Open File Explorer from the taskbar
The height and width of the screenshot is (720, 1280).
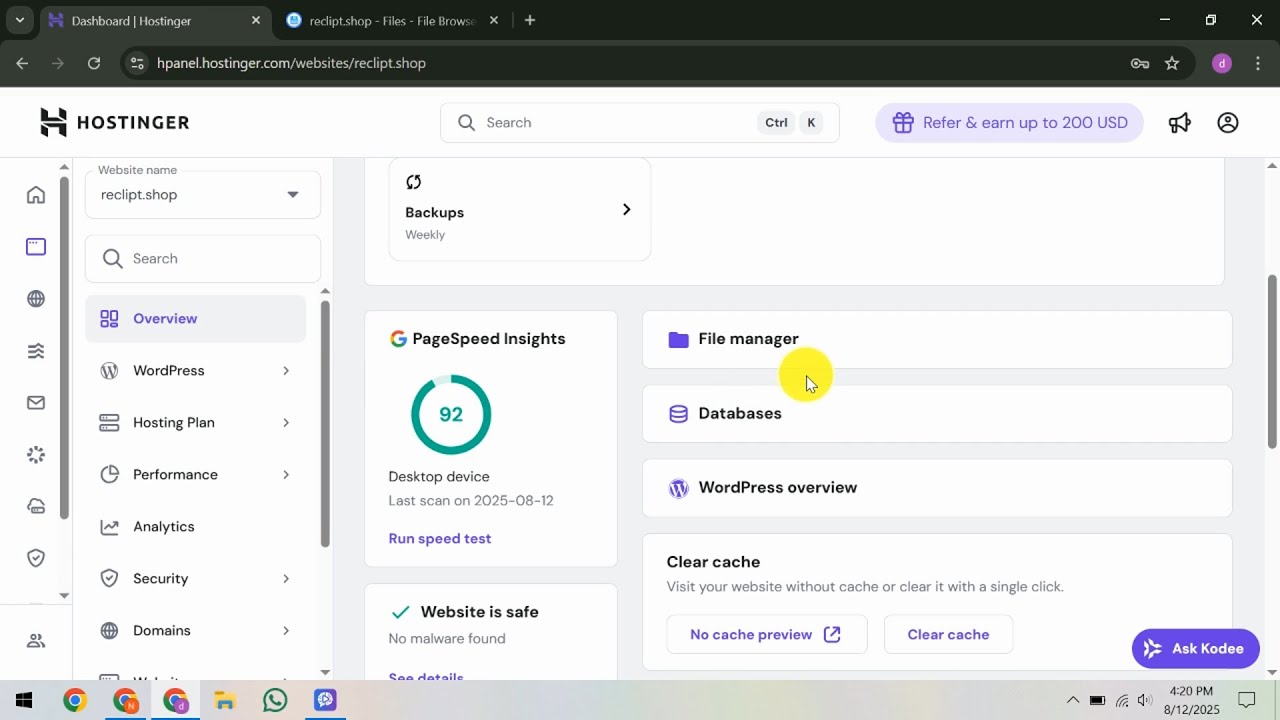click(225, 700)
